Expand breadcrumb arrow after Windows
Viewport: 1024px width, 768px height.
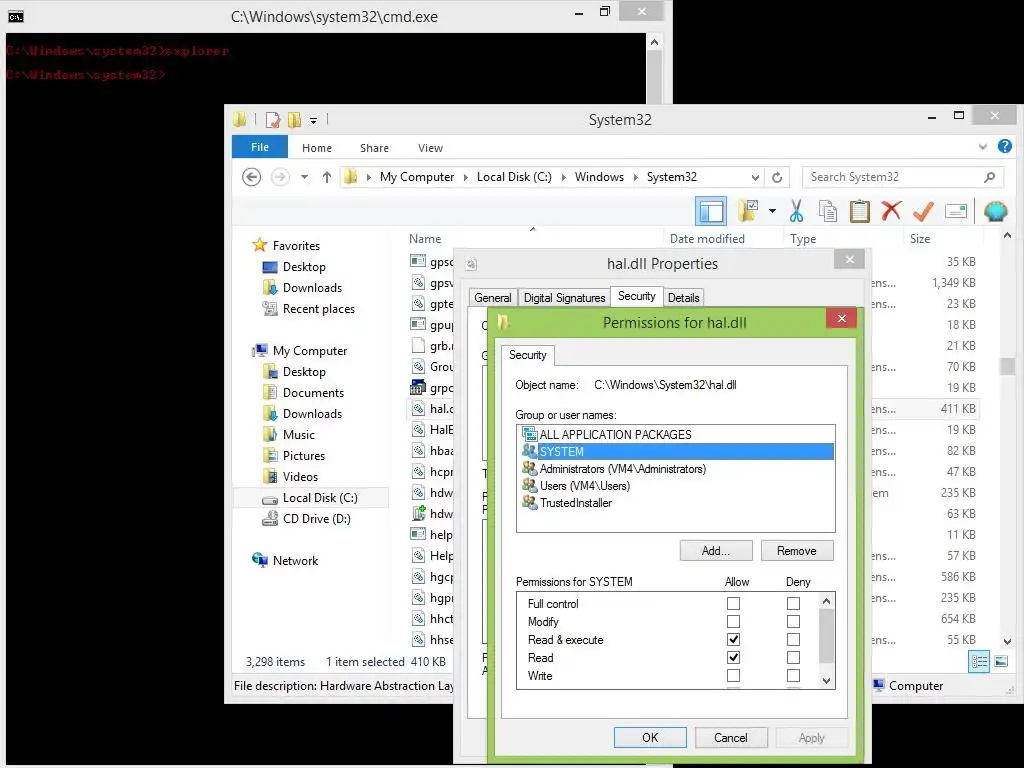[635, 178]
